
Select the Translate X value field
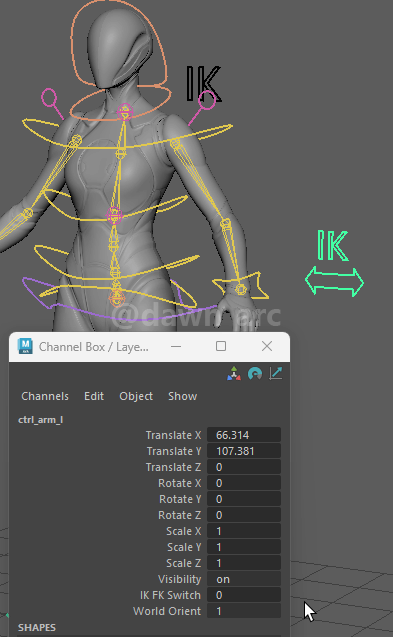tap(244, 435)
